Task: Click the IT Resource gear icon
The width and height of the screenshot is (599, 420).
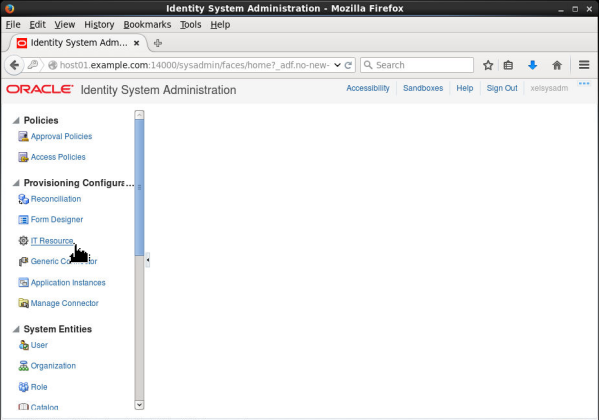Action: [23, 241]
